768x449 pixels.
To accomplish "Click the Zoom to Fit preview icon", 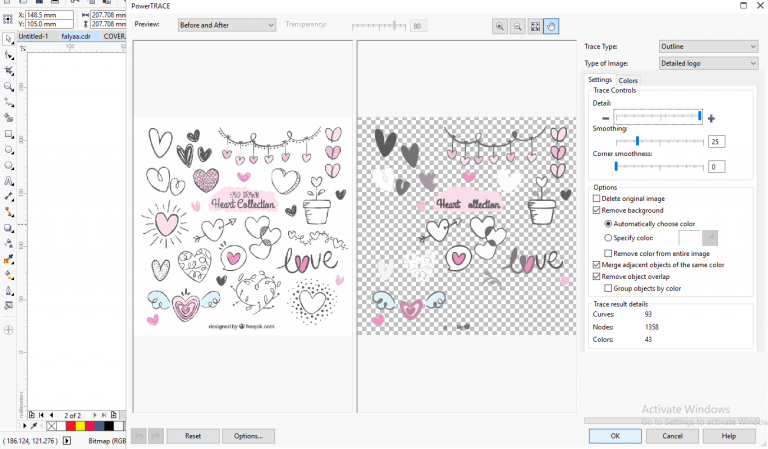I will [535, 26].
